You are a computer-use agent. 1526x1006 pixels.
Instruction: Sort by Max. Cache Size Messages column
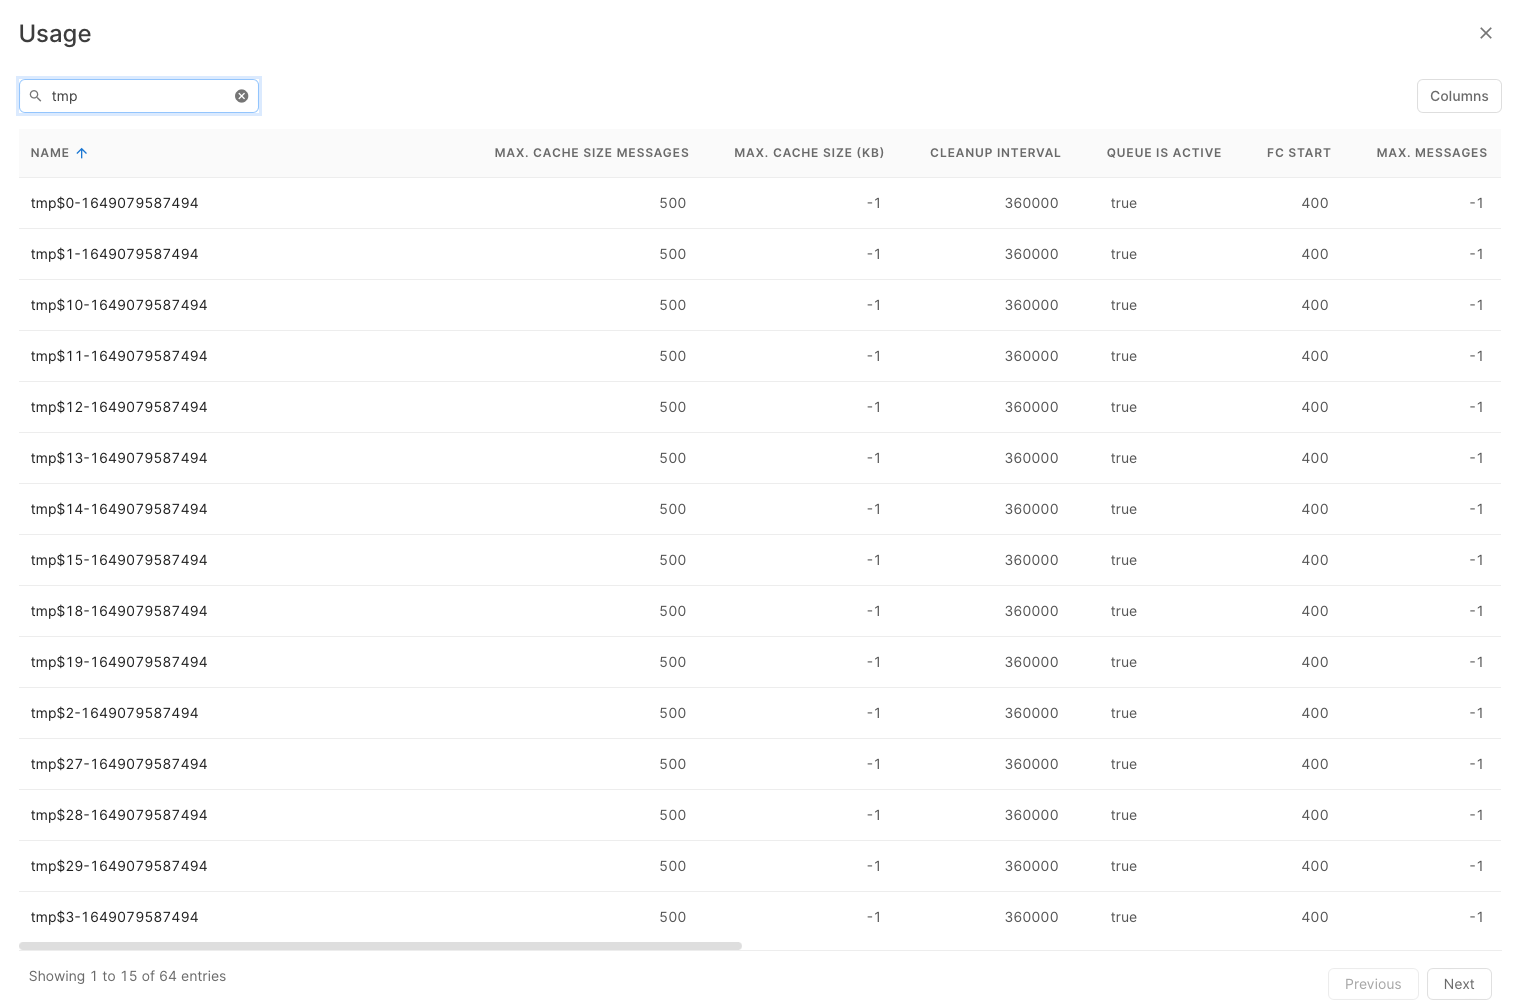(591, 153)
